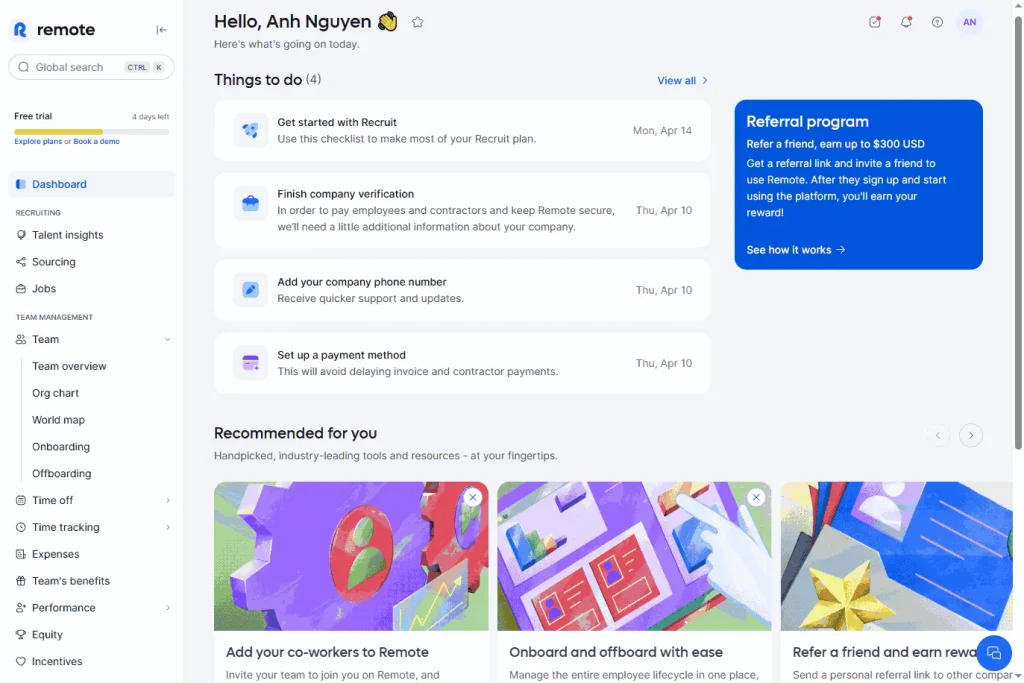Collapse the Team submenu chevron
Image resolution: width=1024 pixels, height=683 pixels.
click(x=167, y=340)
